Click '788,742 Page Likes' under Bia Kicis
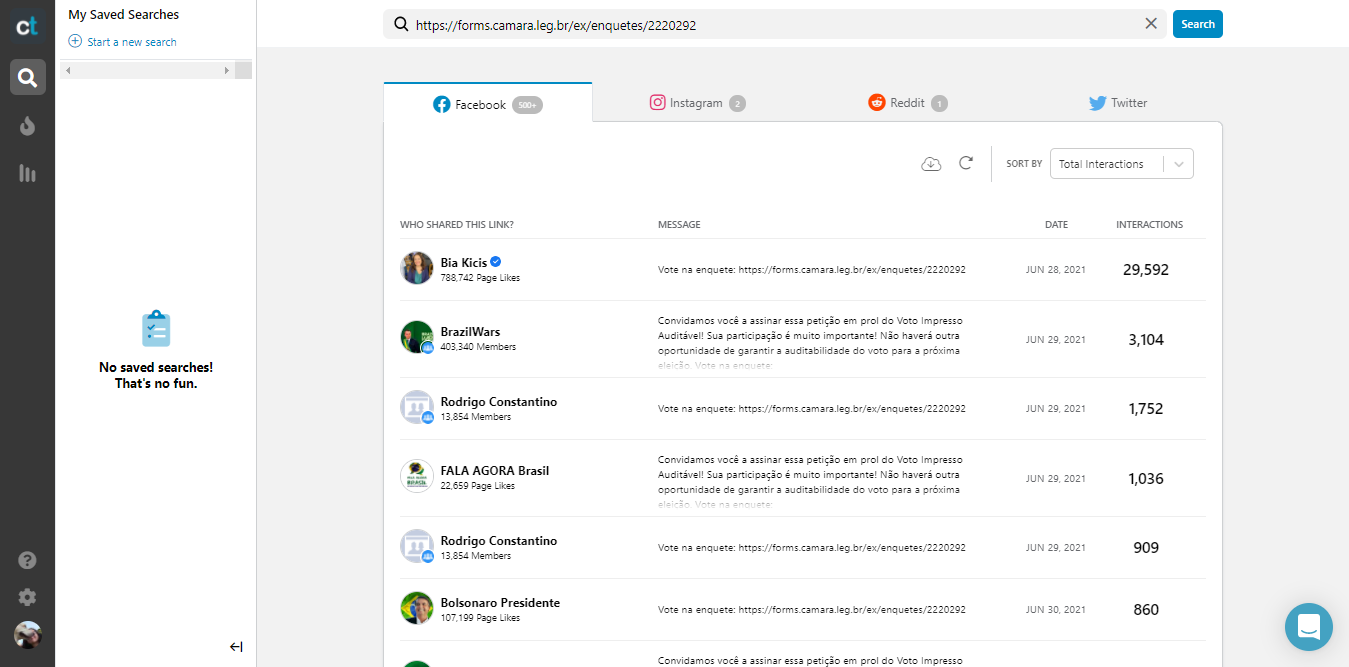1349x667 pixels. [480, 278]
